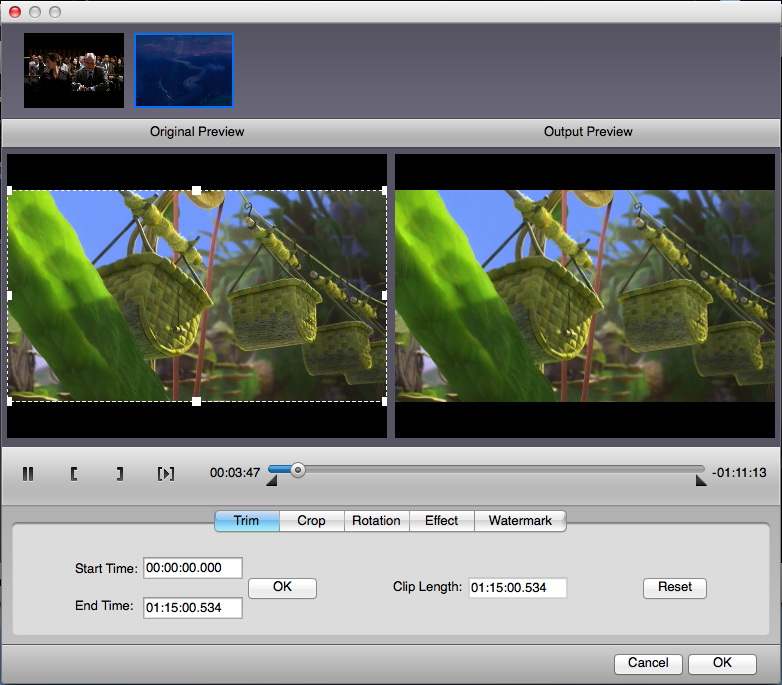Close the window with the red button
This screenshot has width=782, height=685.
point(15,11)
